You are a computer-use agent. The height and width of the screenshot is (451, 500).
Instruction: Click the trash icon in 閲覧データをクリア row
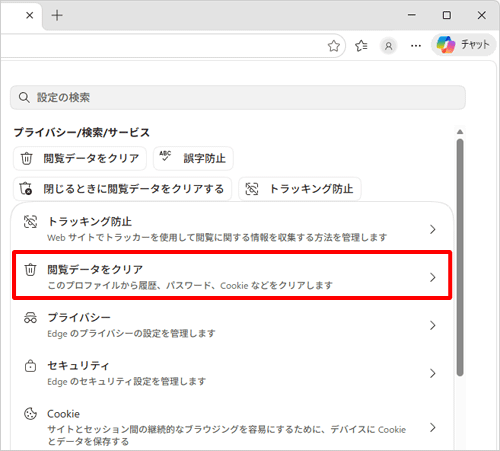point(30,270)
